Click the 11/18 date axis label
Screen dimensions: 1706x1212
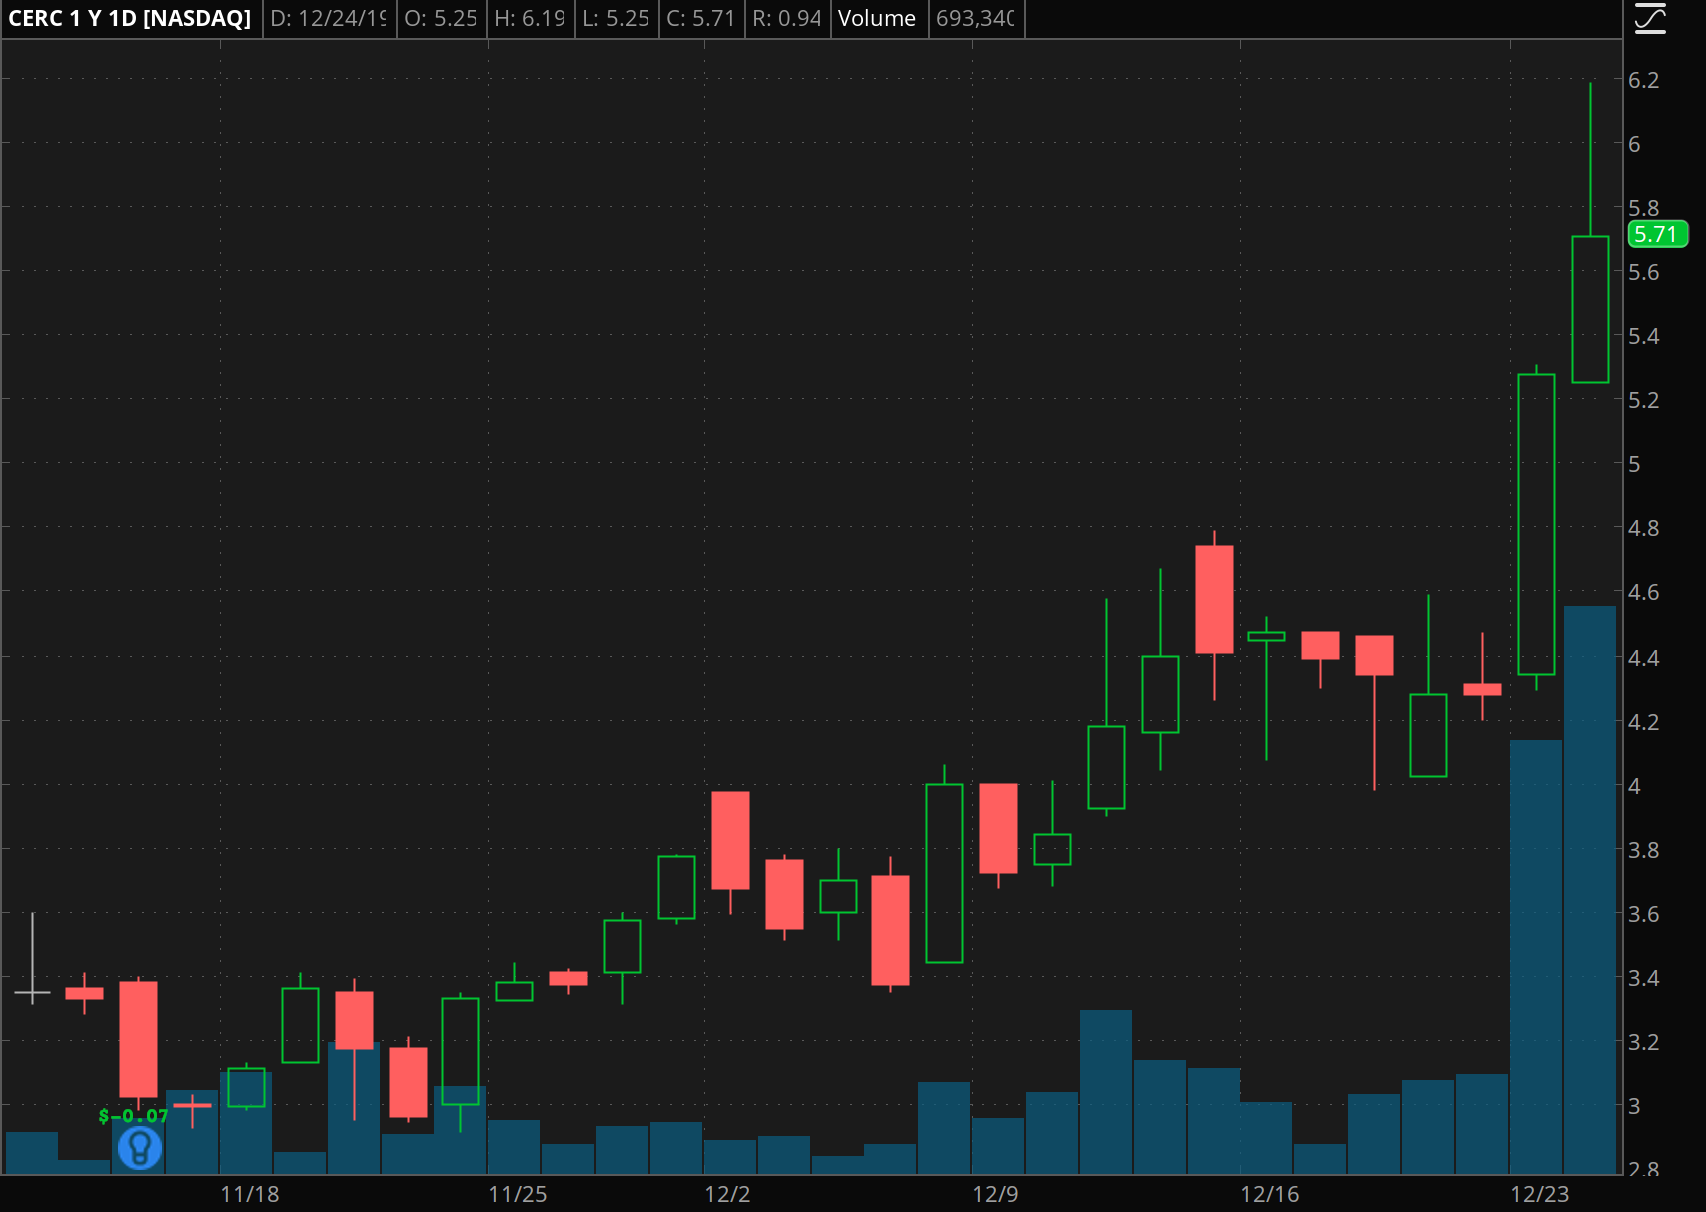(250, 1194)
